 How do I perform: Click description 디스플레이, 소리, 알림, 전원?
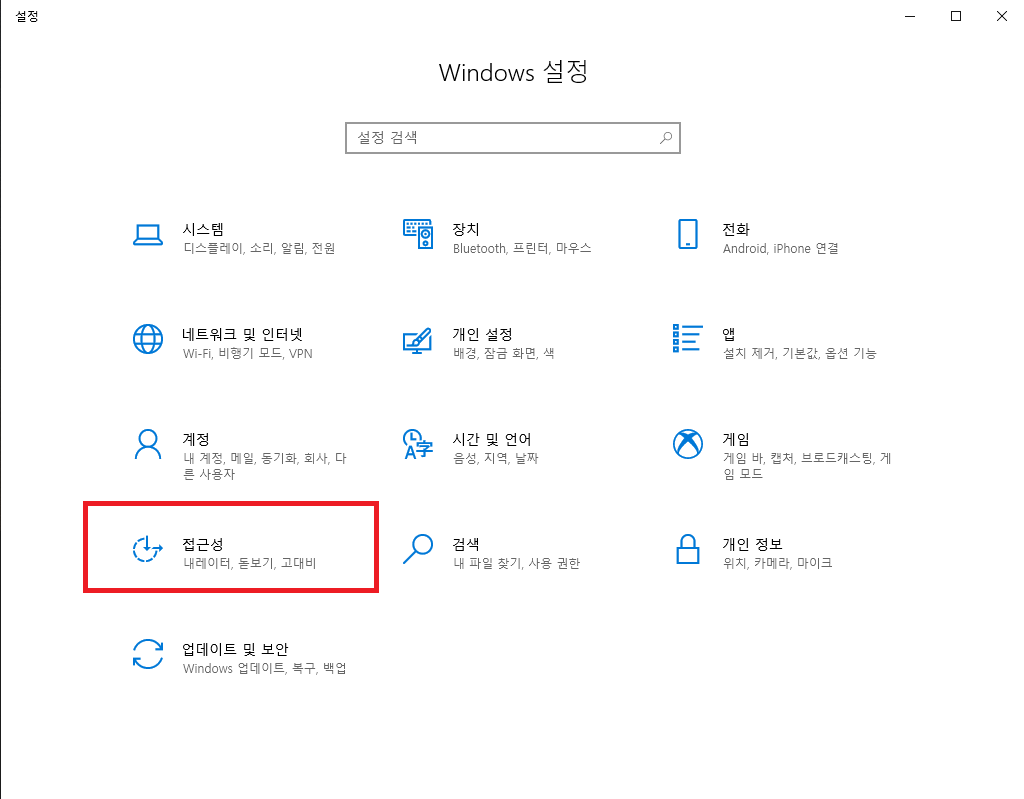coord(259,248)
